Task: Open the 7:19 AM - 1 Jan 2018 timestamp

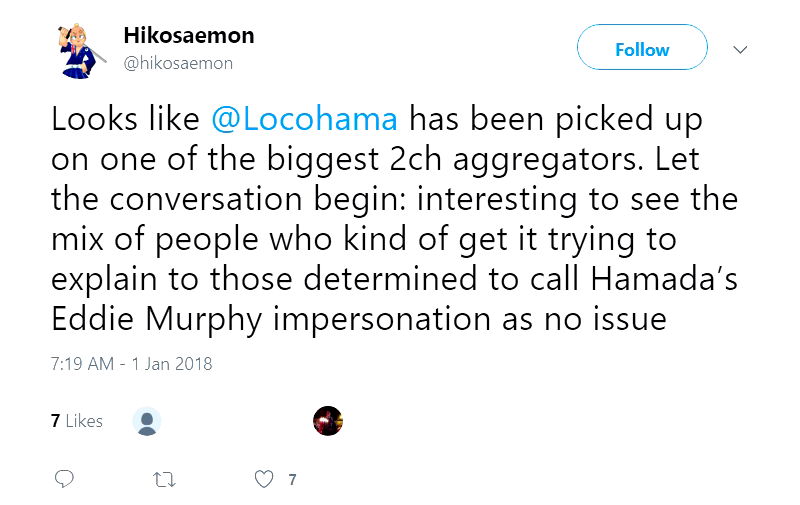Action: (x=131, y=364)
